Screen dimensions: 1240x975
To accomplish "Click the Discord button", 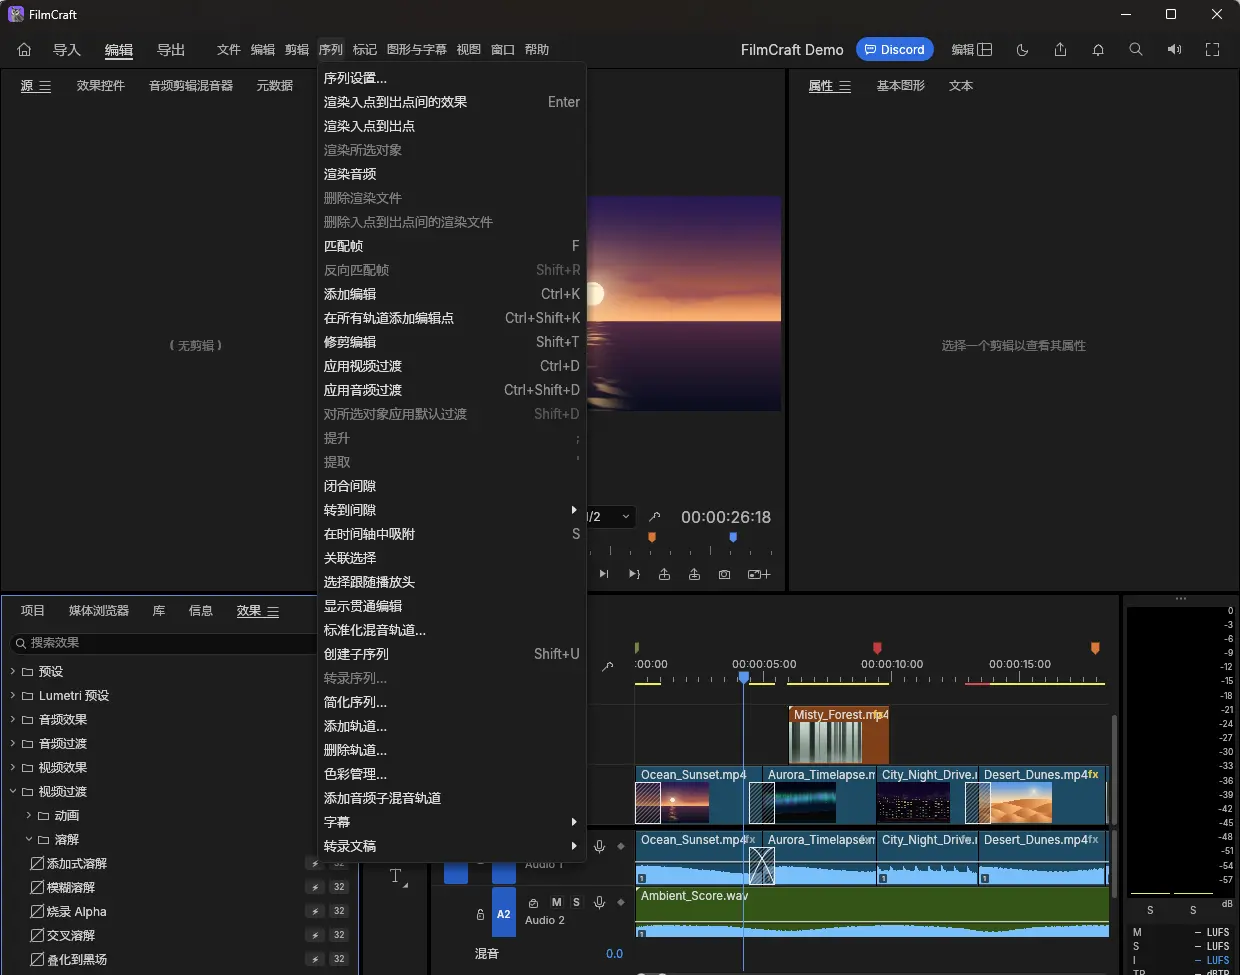I will point(895,50).
